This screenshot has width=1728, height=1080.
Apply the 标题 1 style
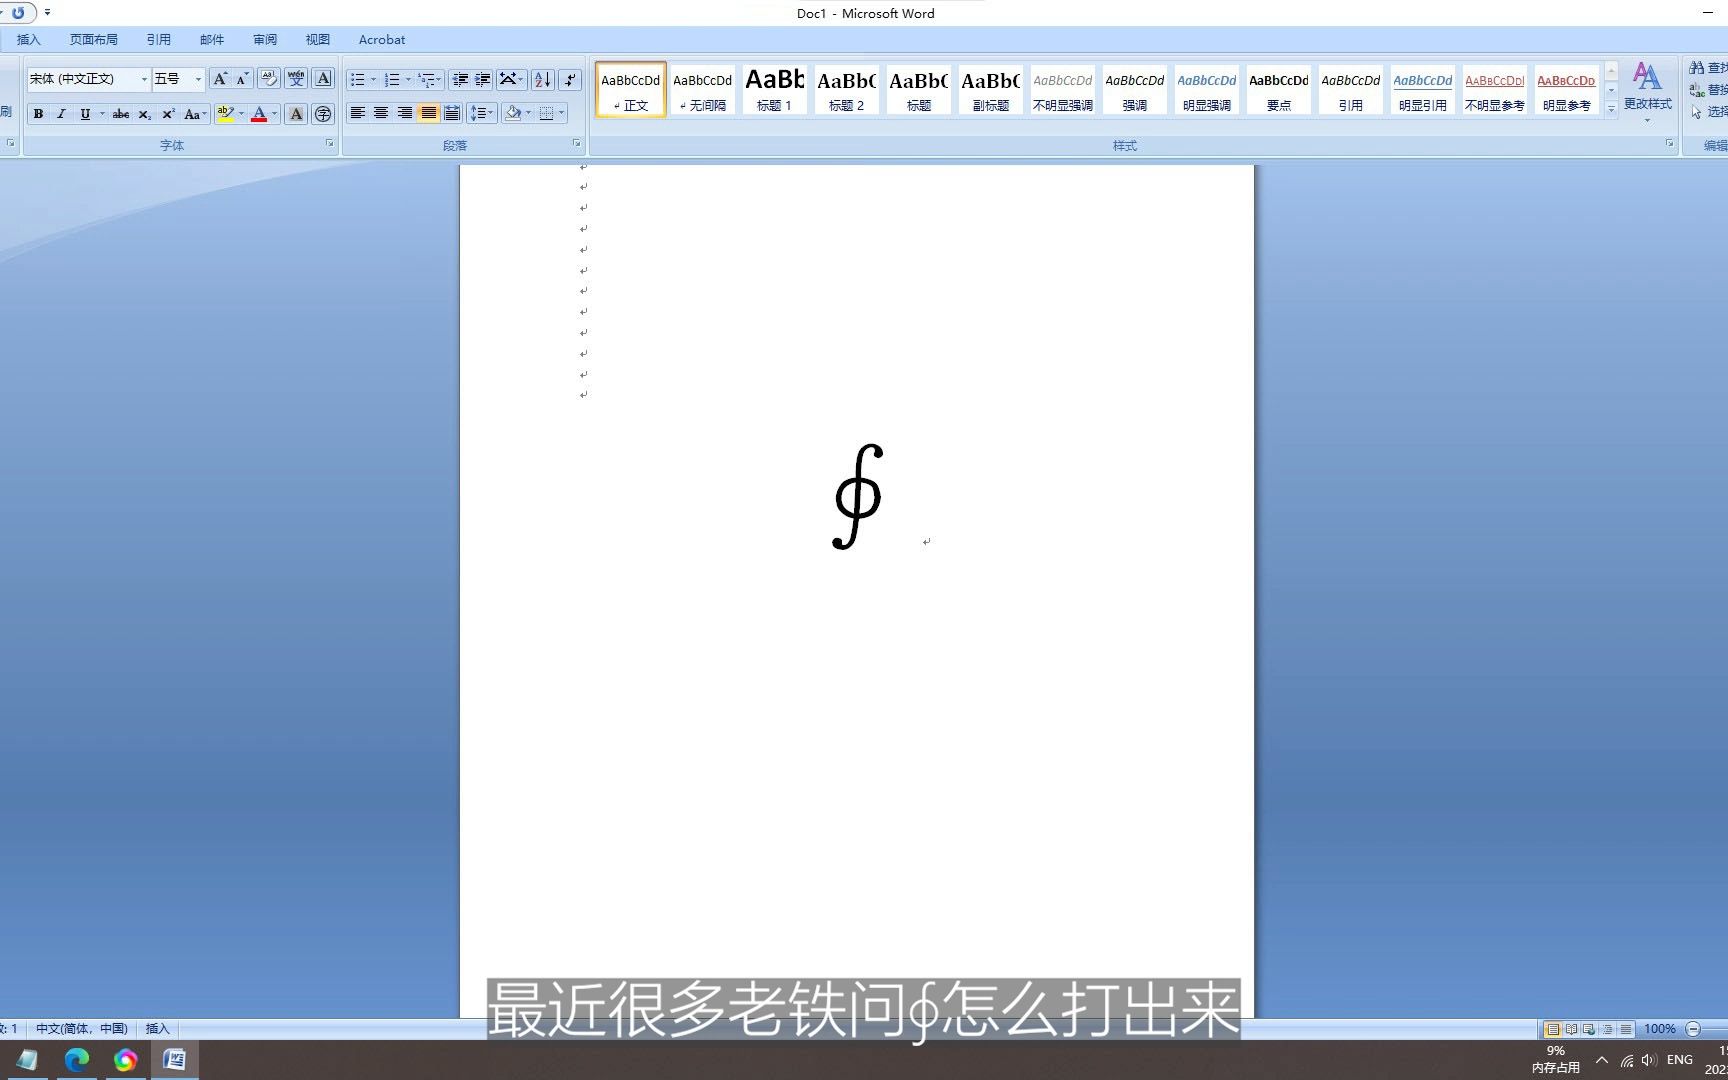coord(774,90)
